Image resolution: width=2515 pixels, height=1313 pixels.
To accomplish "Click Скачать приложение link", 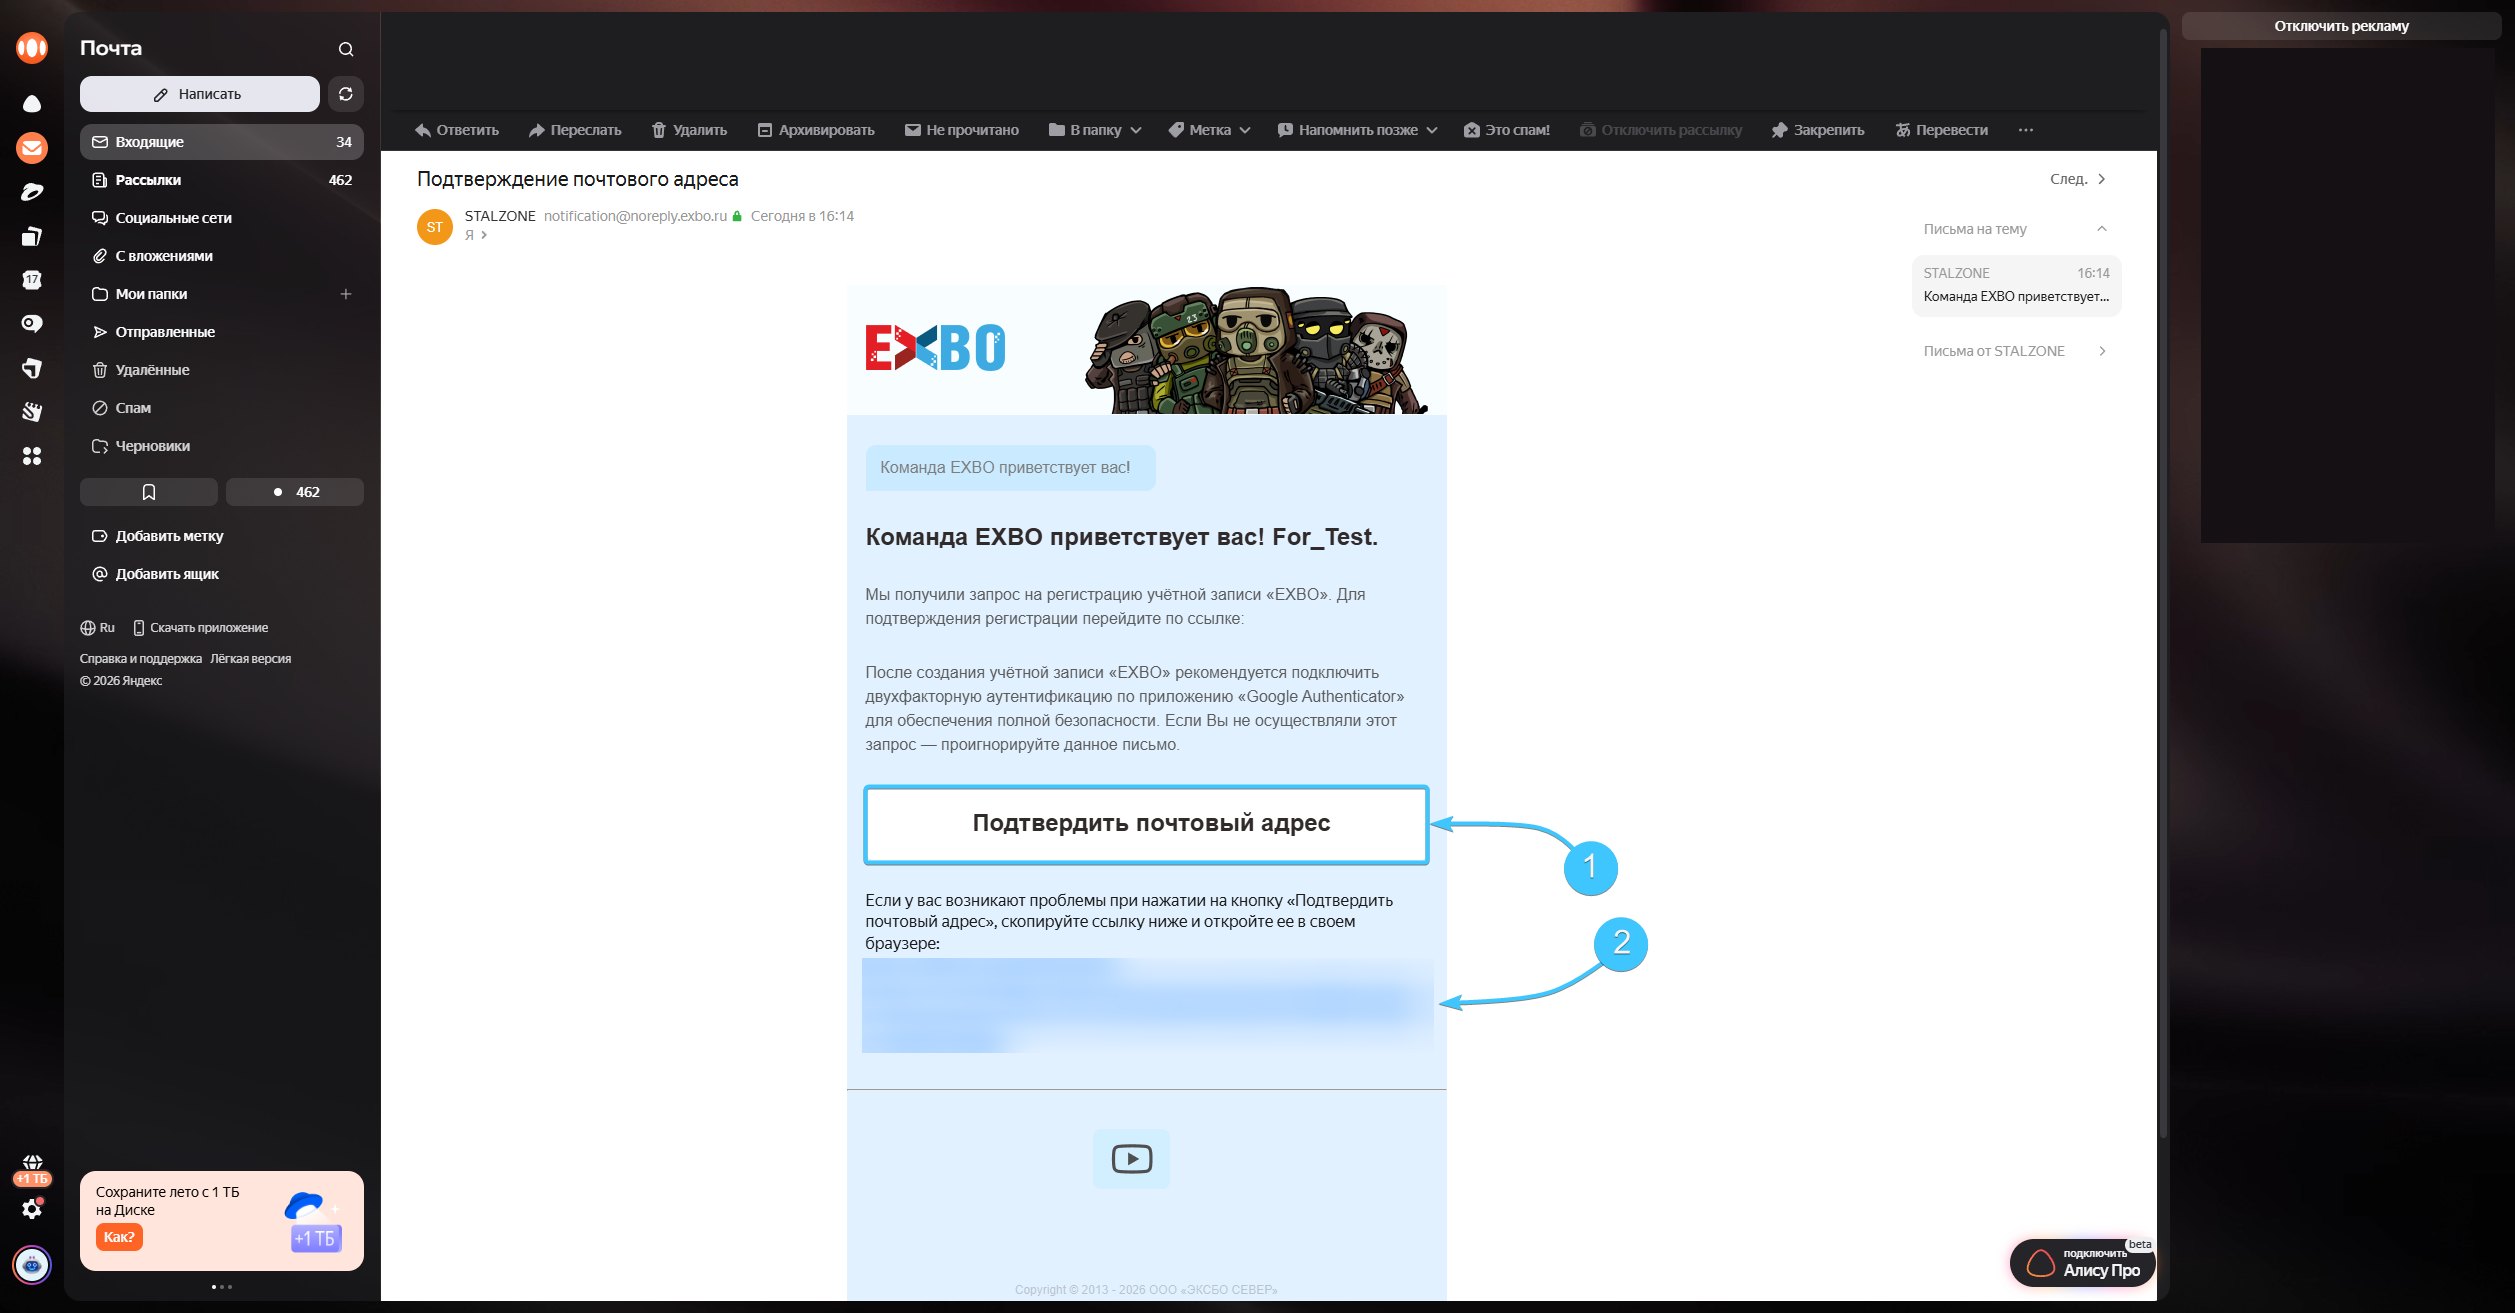I will click(x=201, y=628).
